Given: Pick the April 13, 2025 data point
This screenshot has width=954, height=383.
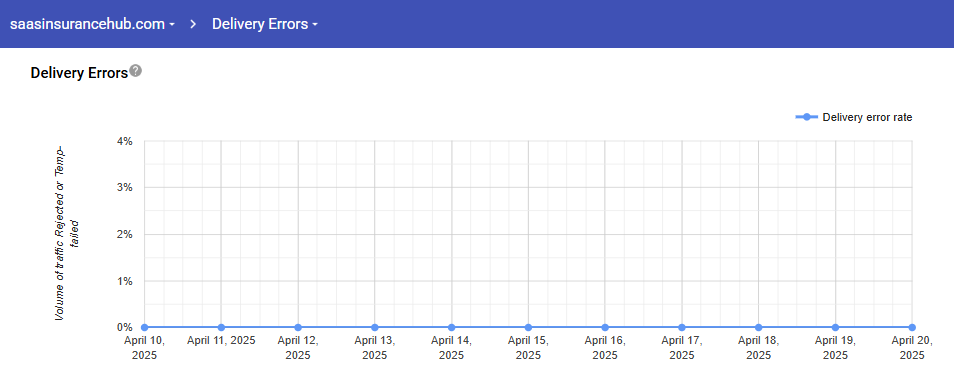Looking at the screenshot, I should tap(375, 327).
